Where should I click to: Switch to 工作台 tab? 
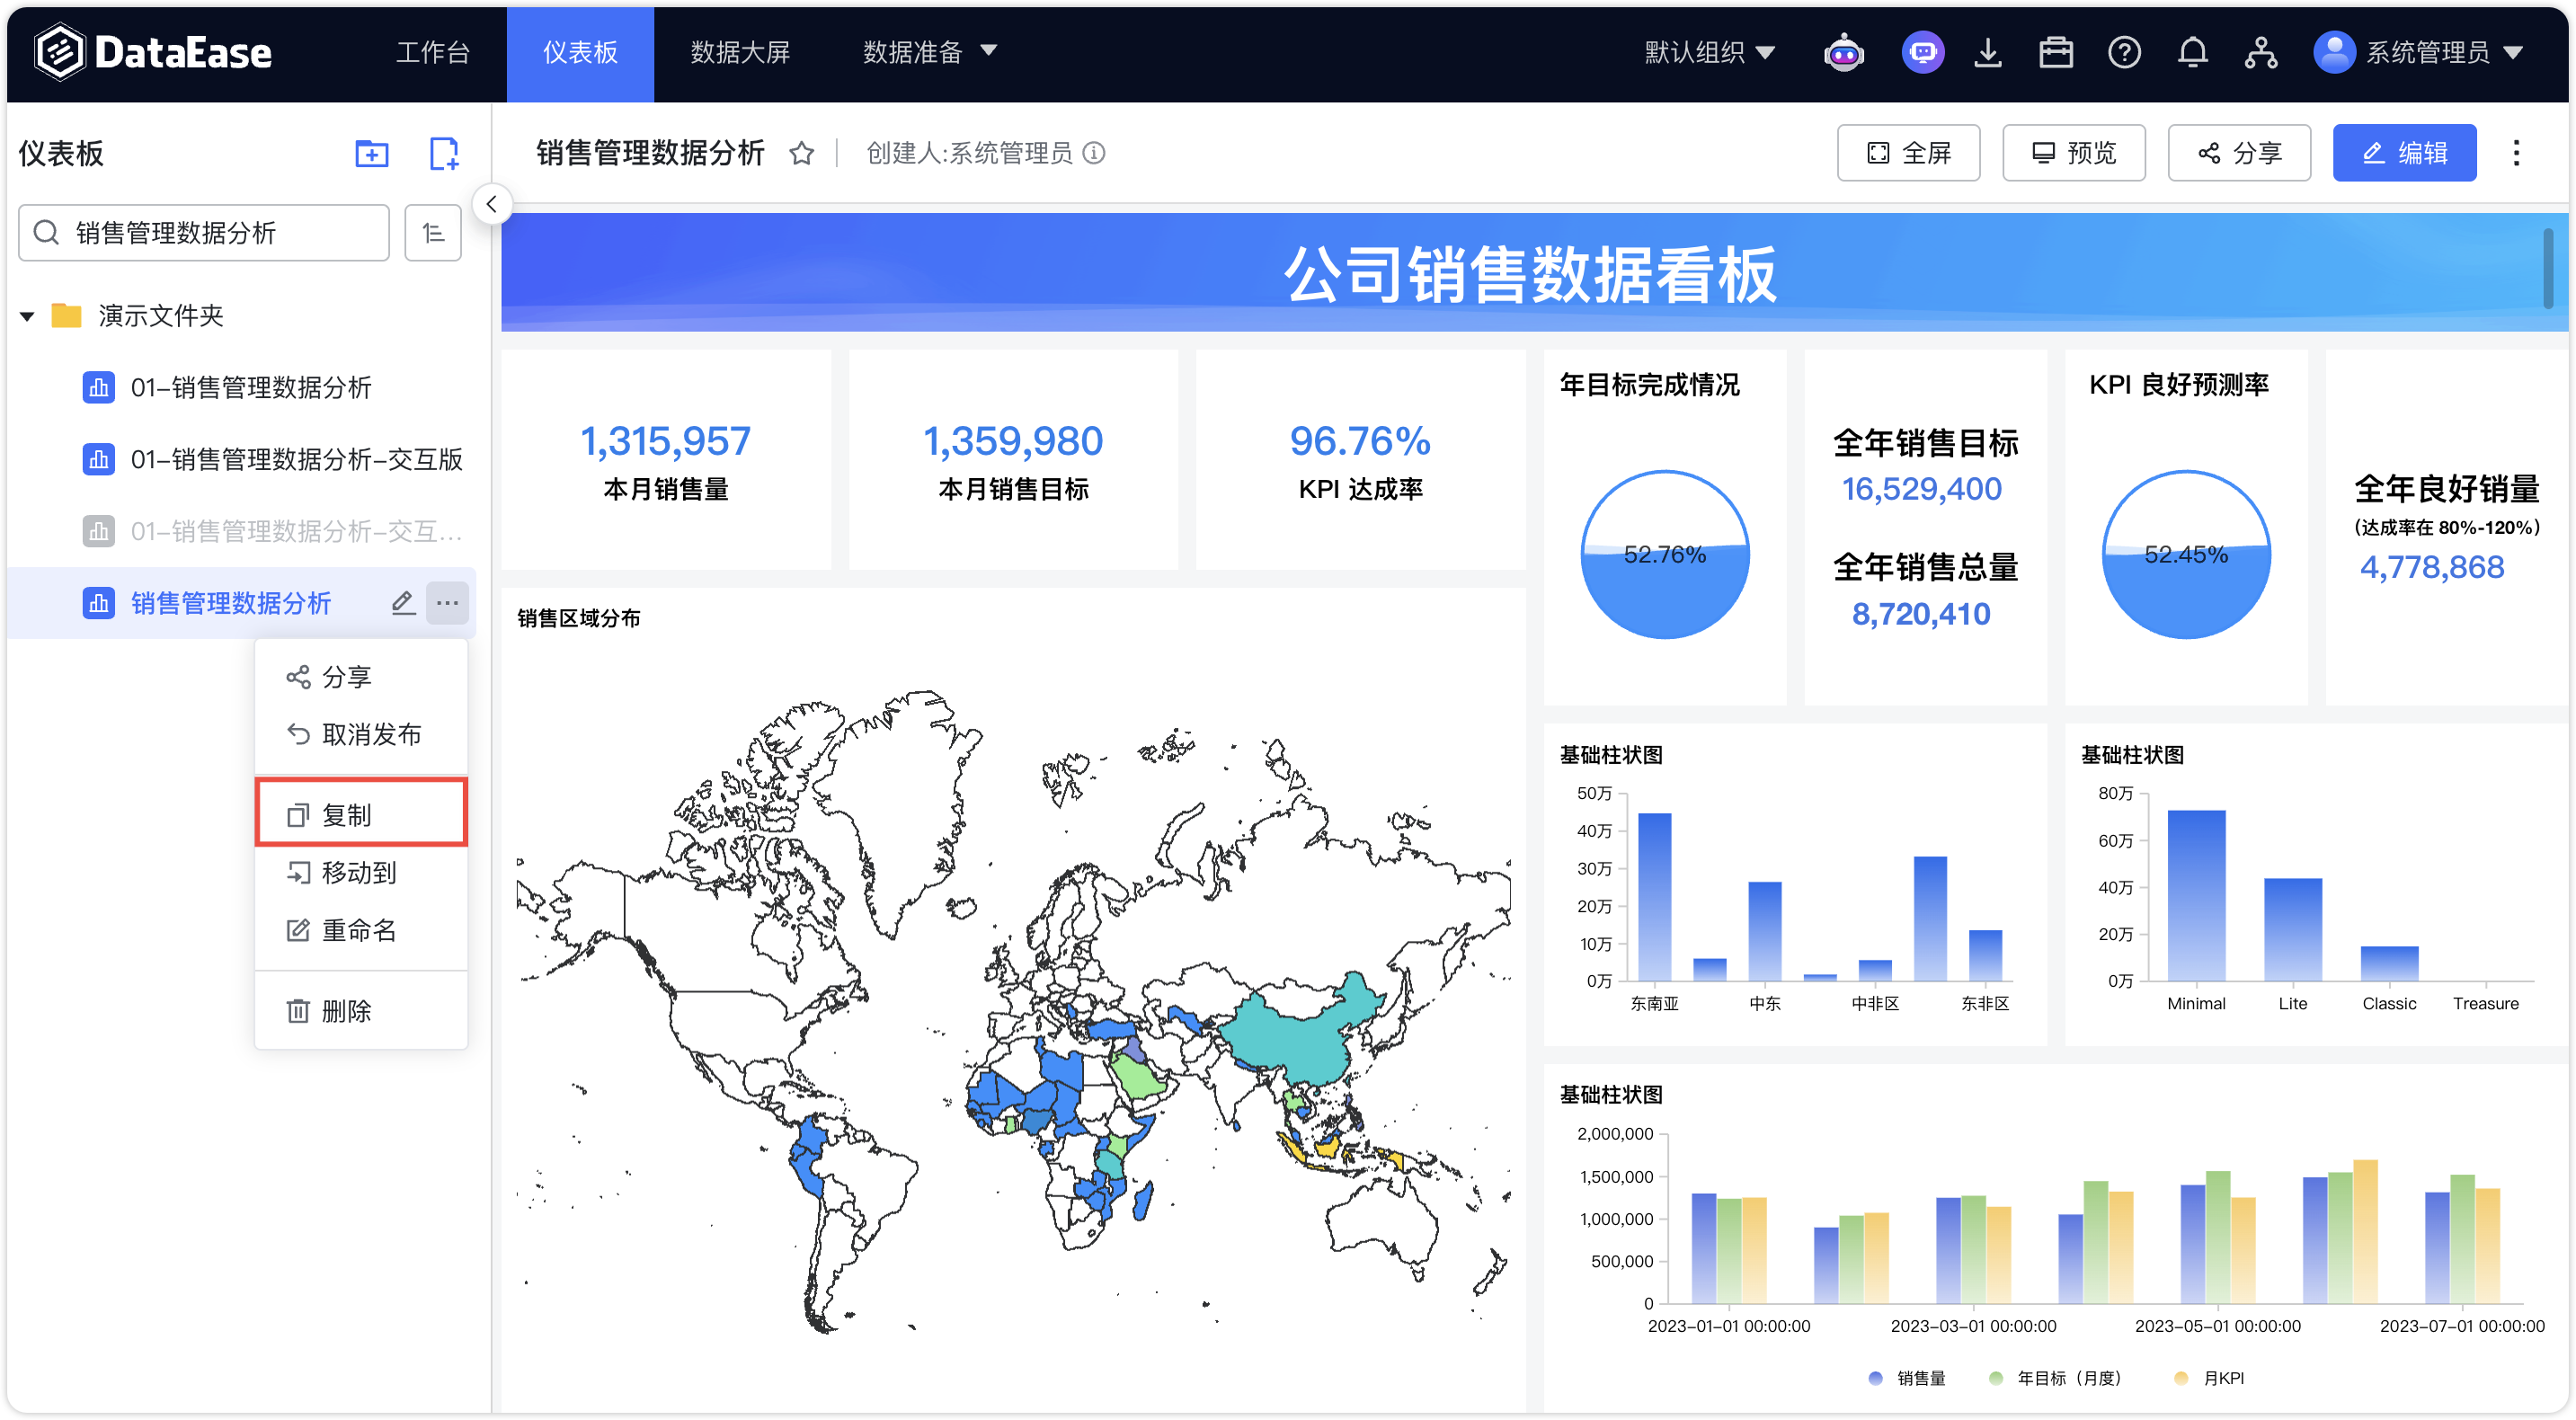click(432, 52)
